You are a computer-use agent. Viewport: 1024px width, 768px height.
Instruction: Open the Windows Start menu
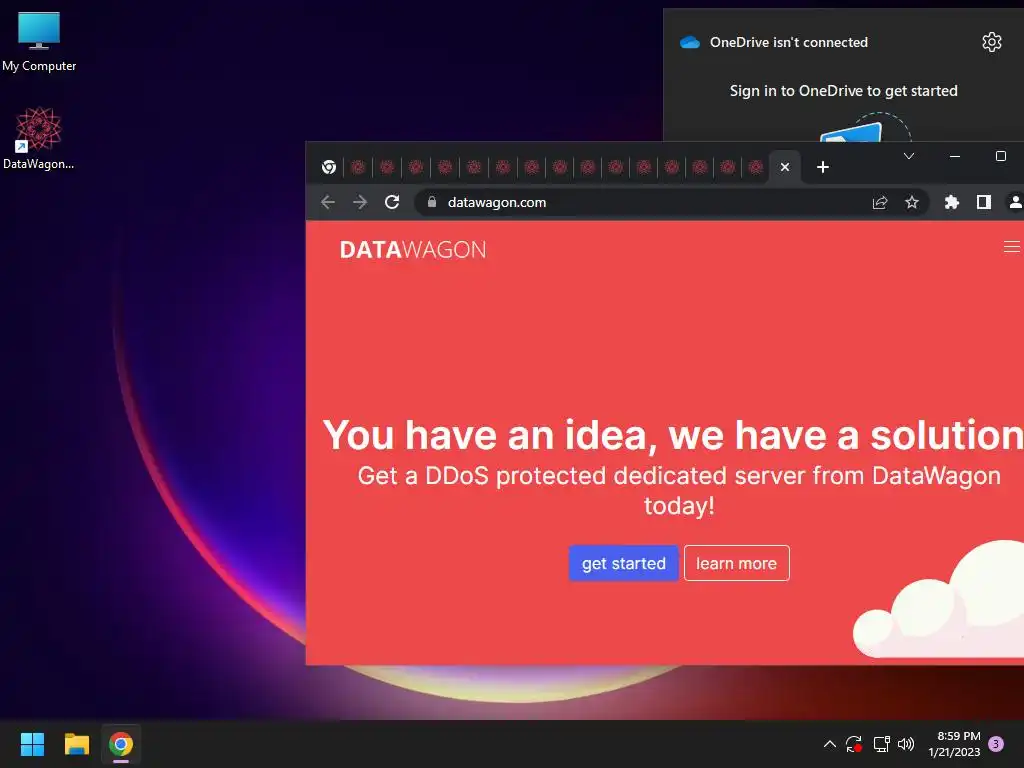pyautogui.click(x=32, y=744)
